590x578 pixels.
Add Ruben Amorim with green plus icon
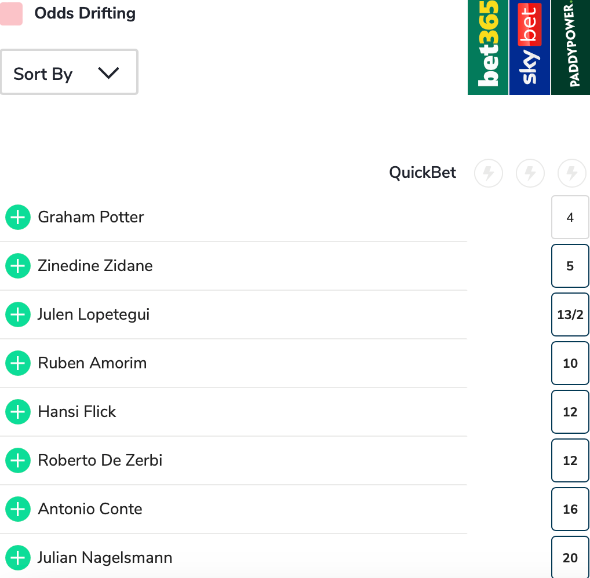(x=18, y=363)
